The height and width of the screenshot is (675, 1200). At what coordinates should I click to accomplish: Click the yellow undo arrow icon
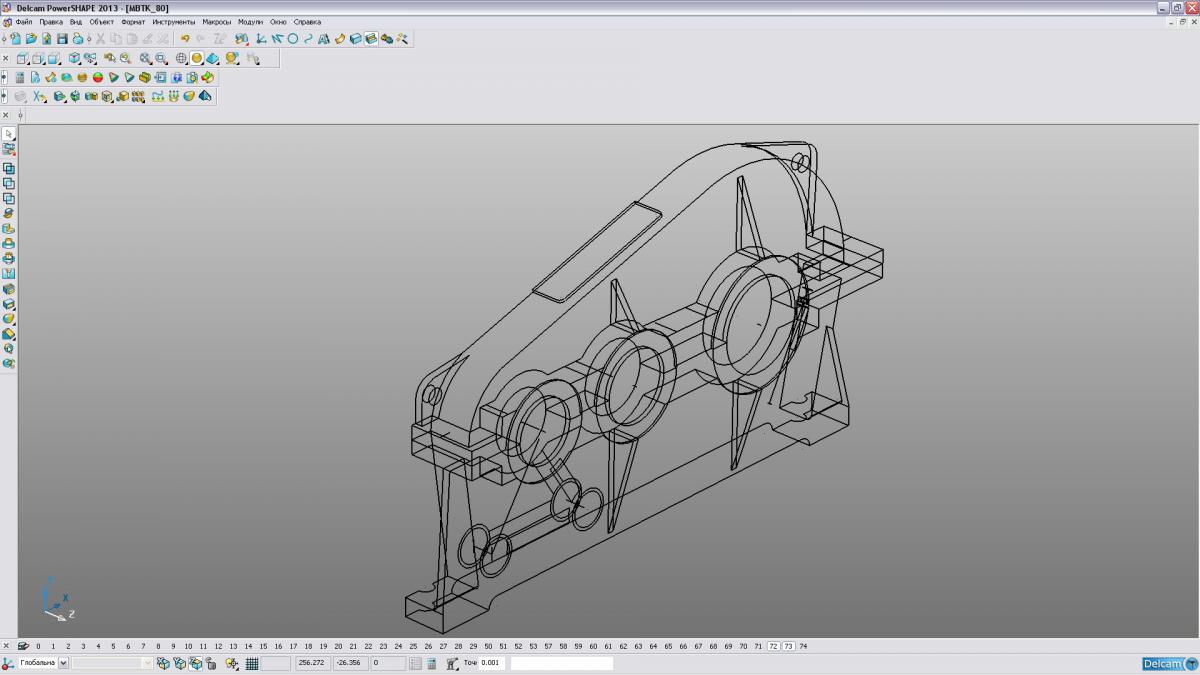(x=185, y=39)
